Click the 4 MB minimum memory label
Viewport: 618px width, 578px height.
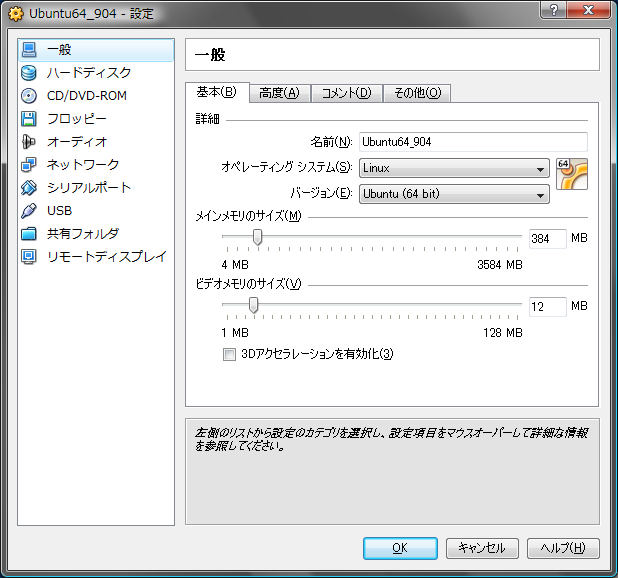tap(235, 265)
